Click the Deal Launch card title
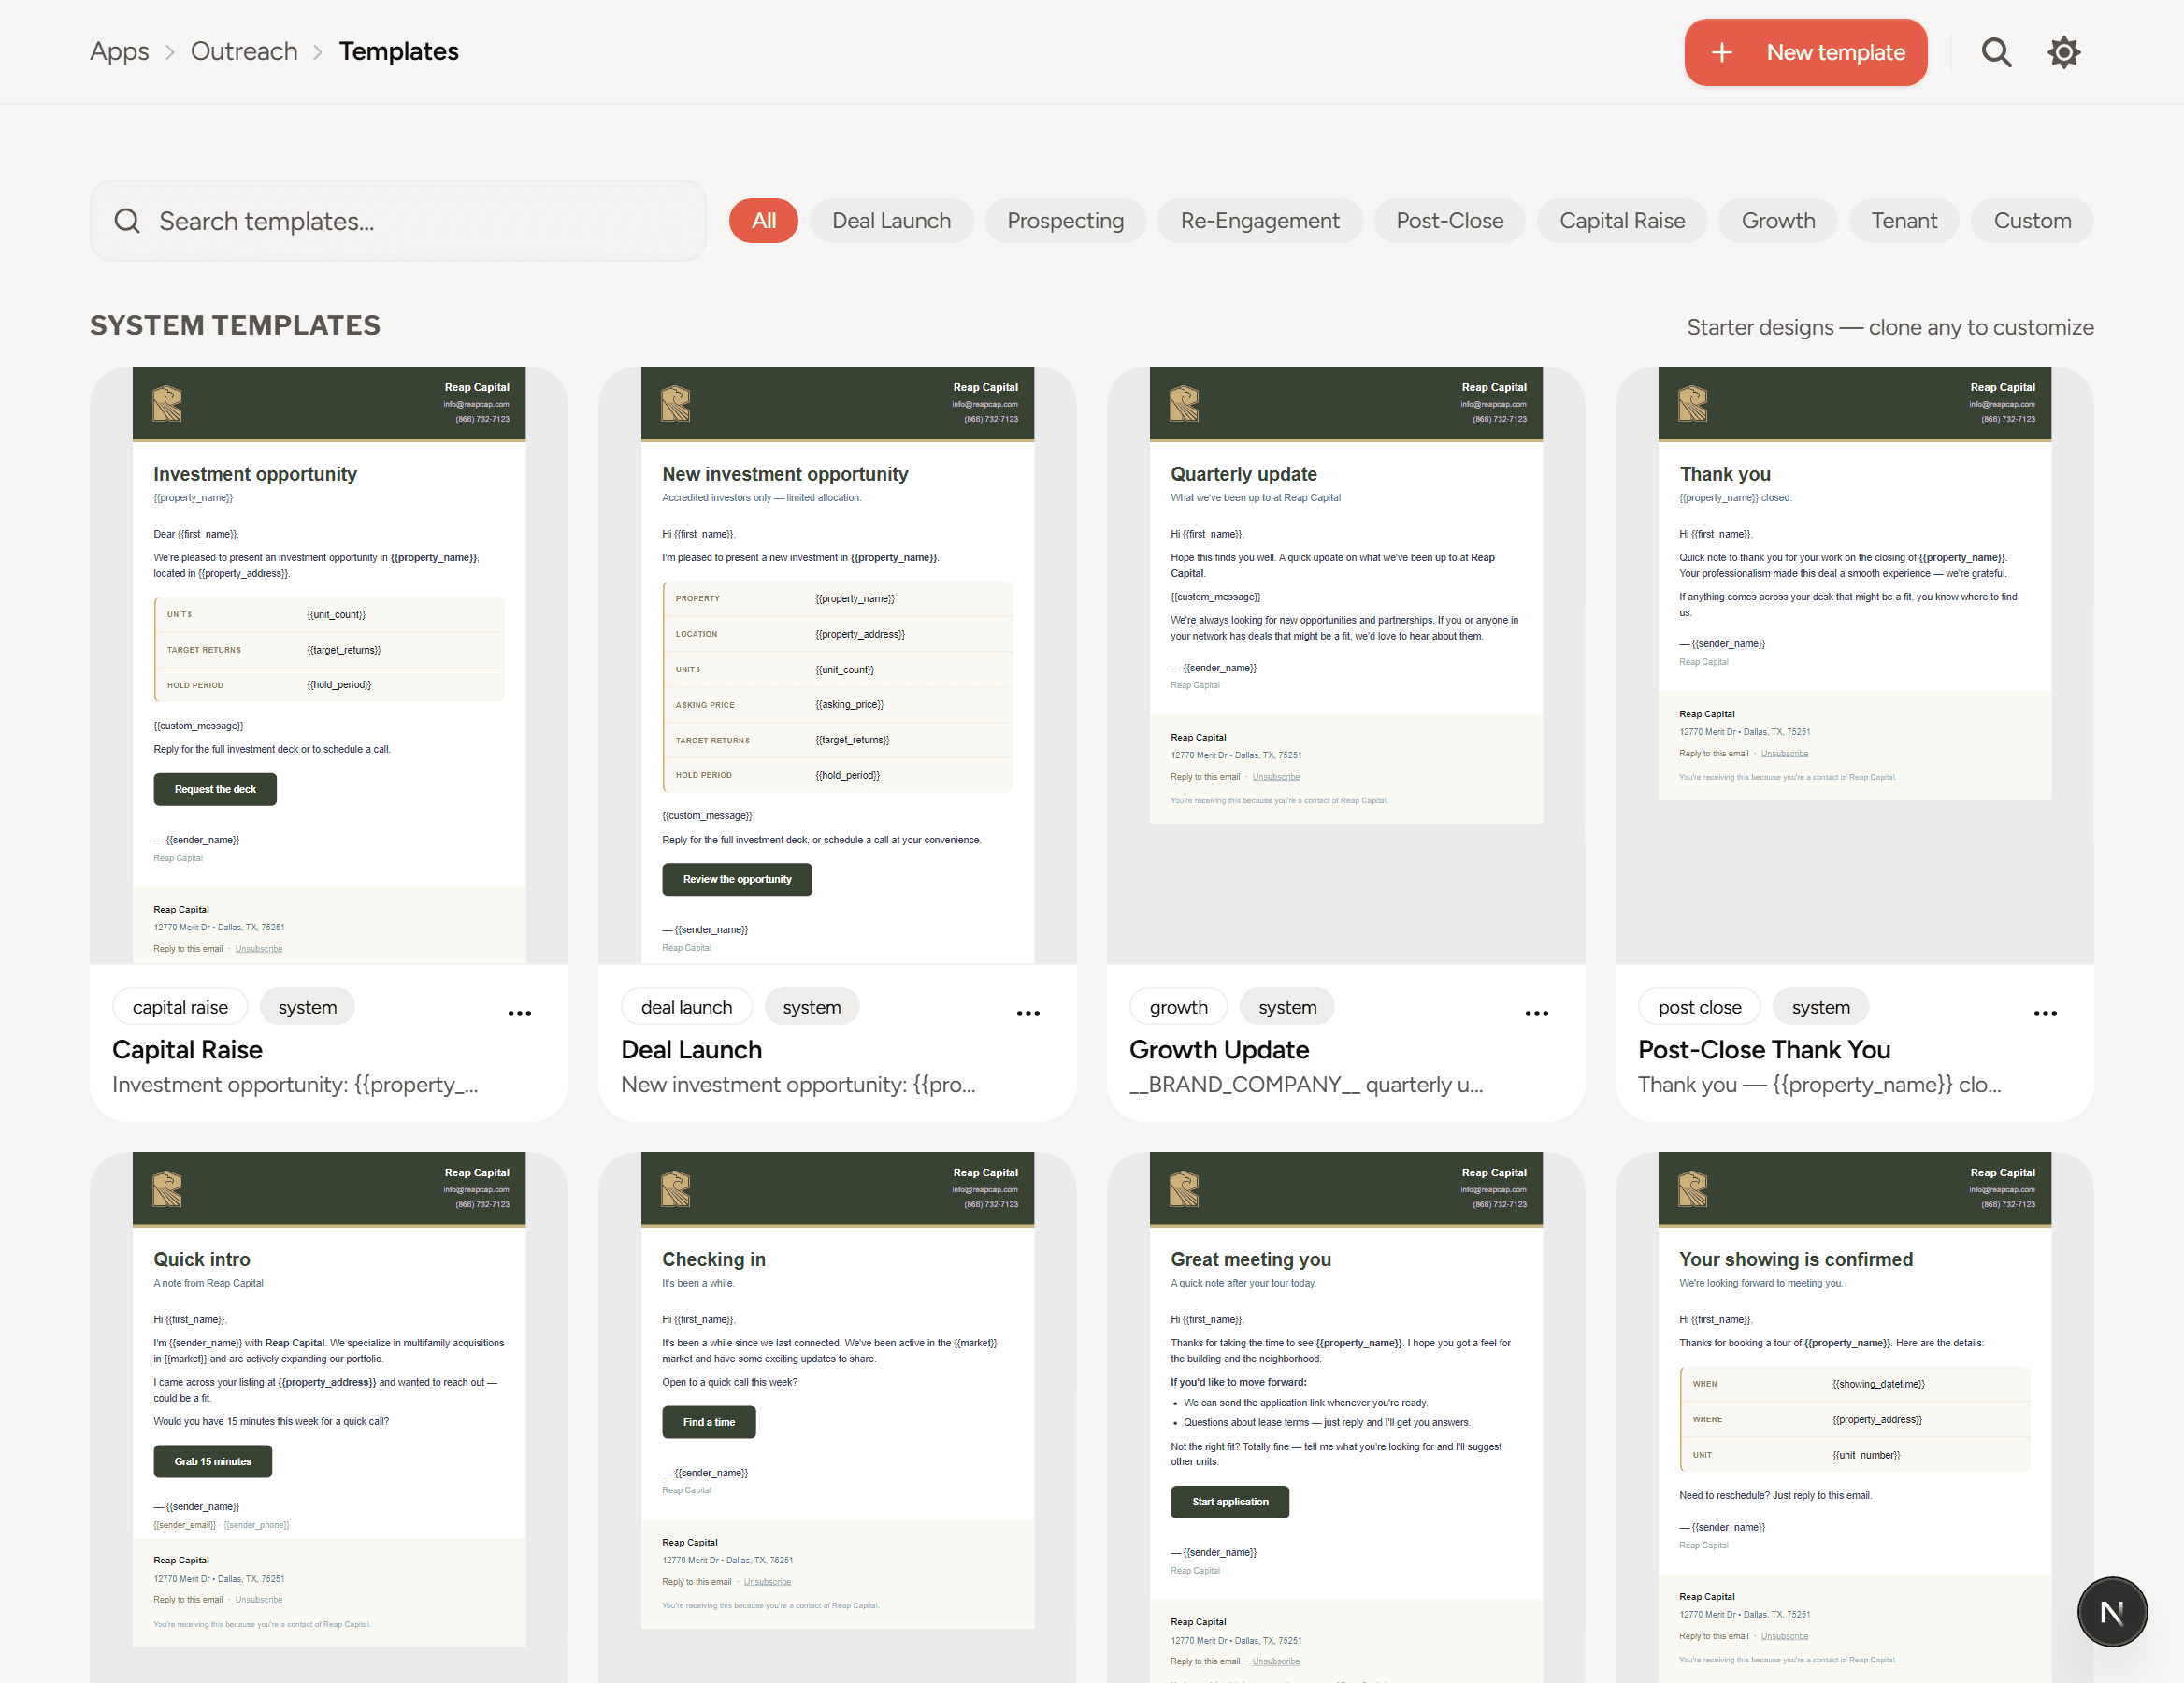The width and height of the screenshot is (2184, 1683). 691,1050
